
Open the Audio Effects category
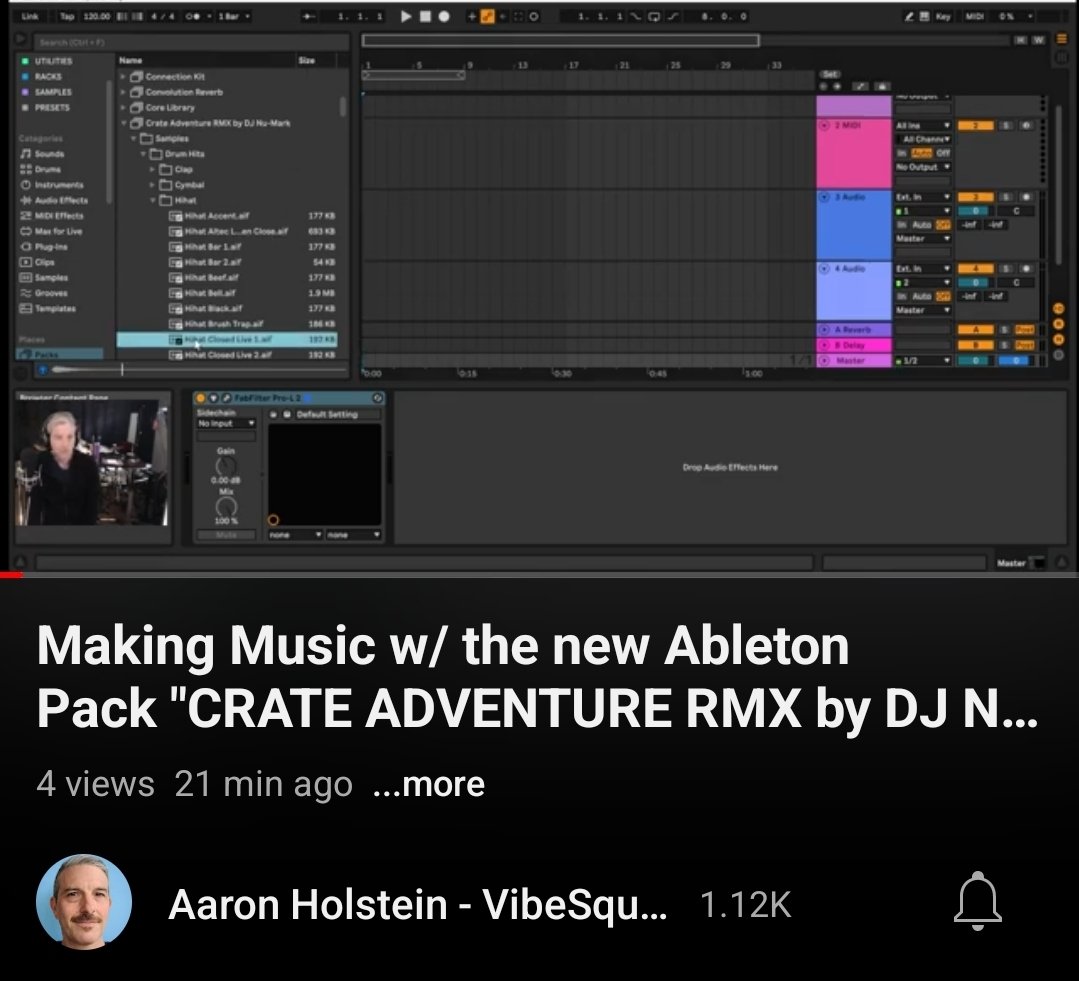pos(54,200)
